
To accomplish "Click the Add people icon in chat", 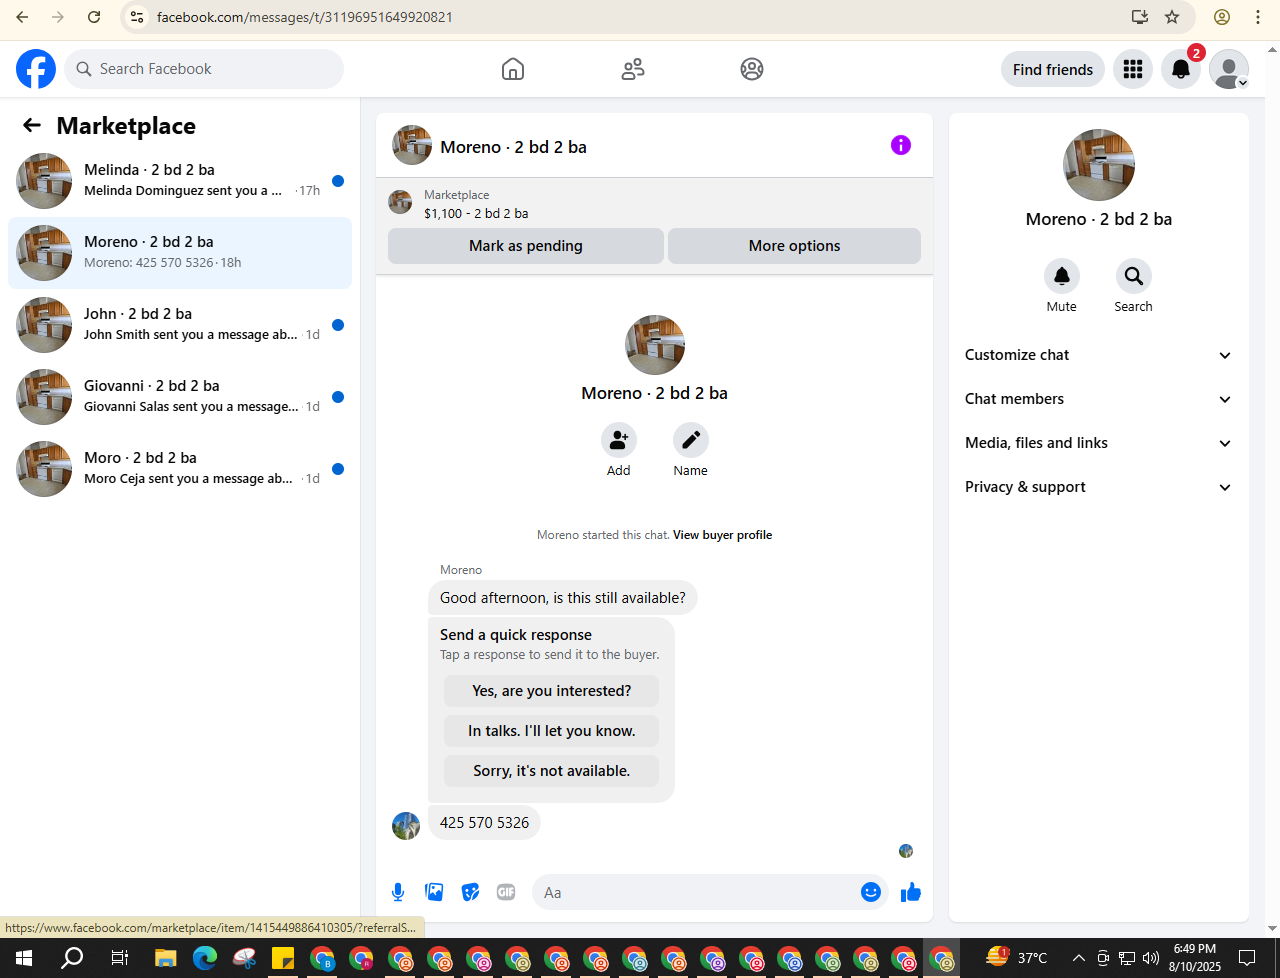I will click(x=619, y=440).
